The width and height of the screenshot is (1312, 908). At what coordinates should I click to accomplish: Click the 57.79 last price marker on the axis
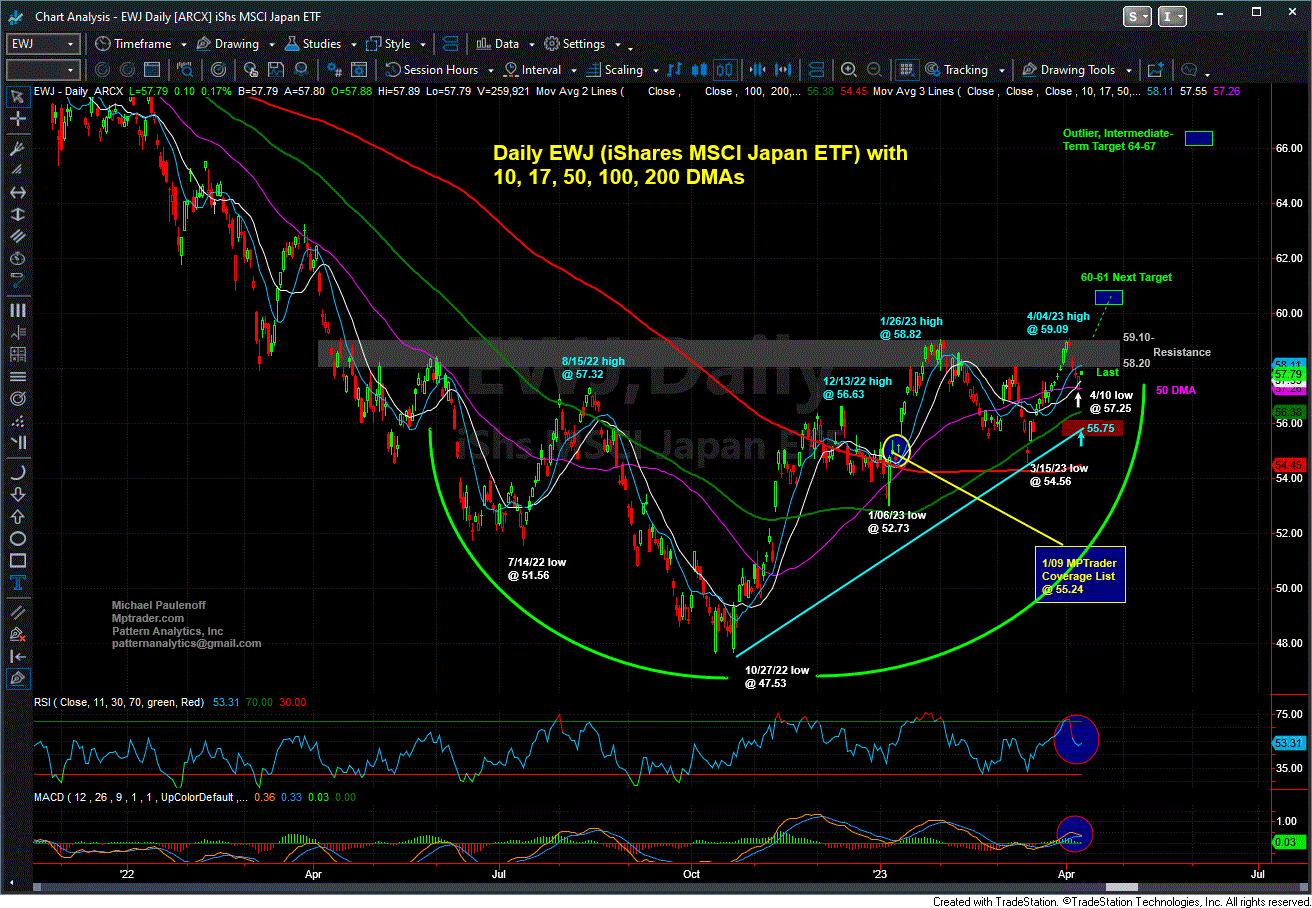coord(1289,375)
